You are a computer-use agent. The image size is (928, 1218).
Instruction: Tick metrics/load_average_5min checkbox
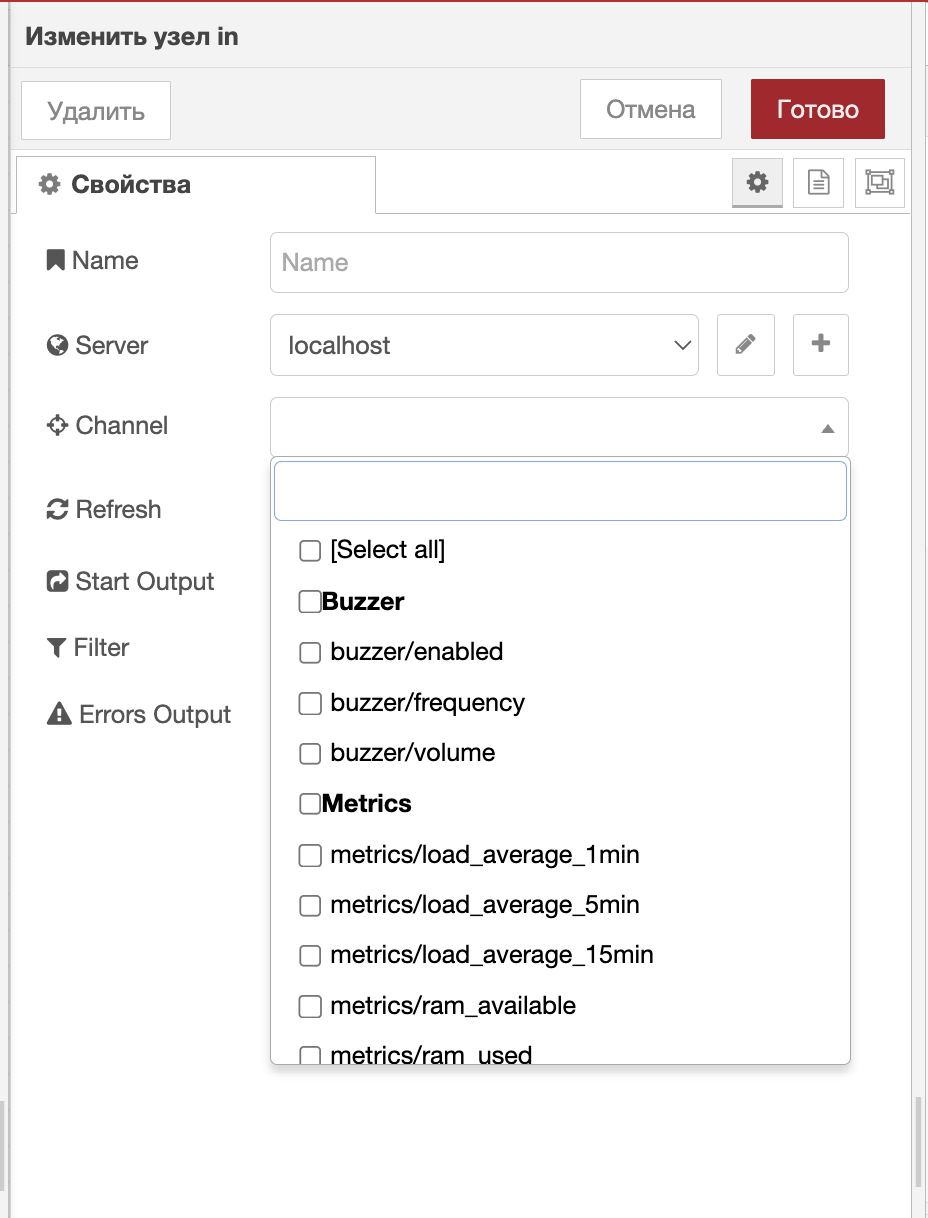pos(310,906)
